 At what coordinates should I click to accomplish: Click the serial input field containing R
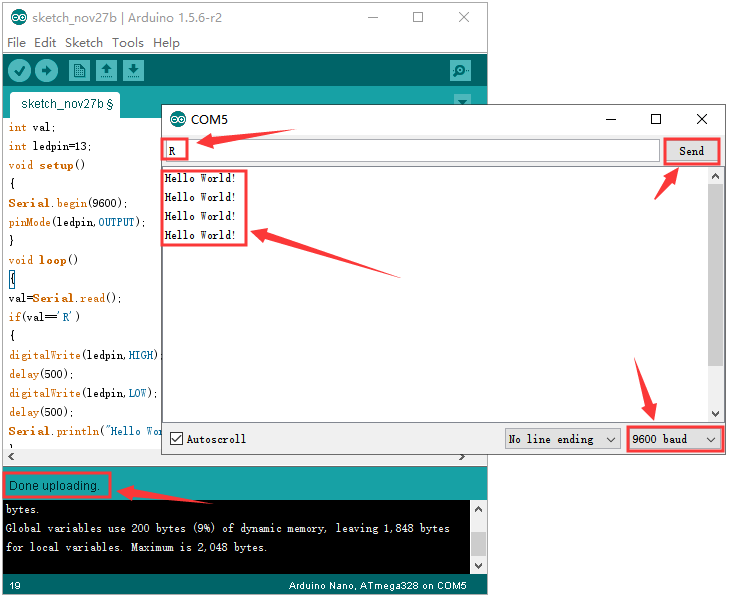(413, 151)
